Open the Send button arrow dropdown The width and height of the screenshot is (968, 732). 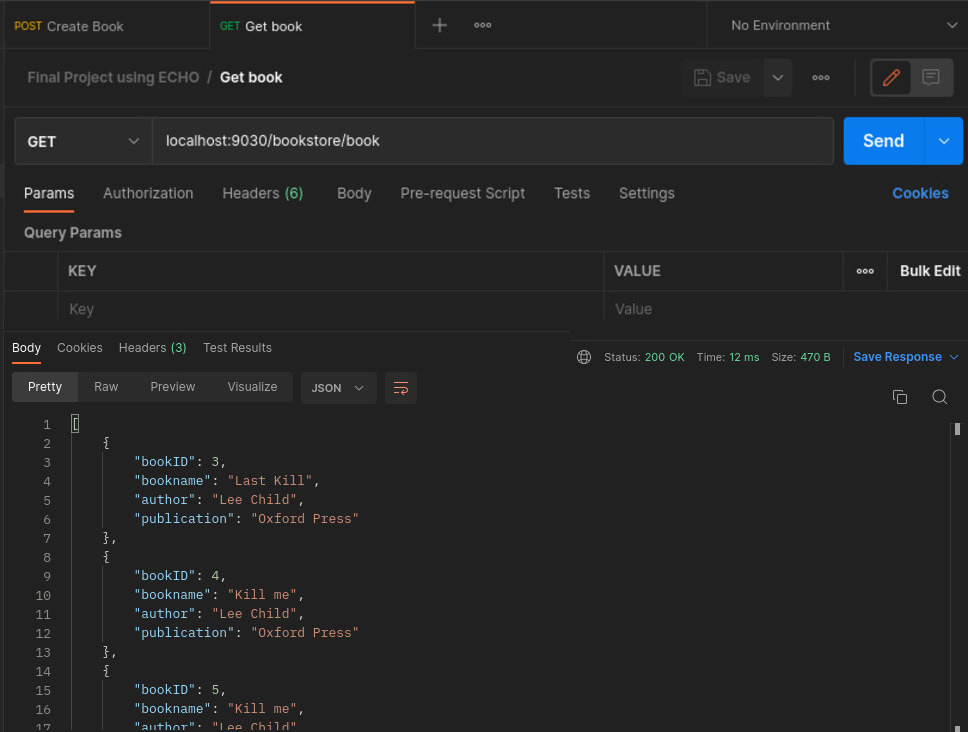pos(944,141)
